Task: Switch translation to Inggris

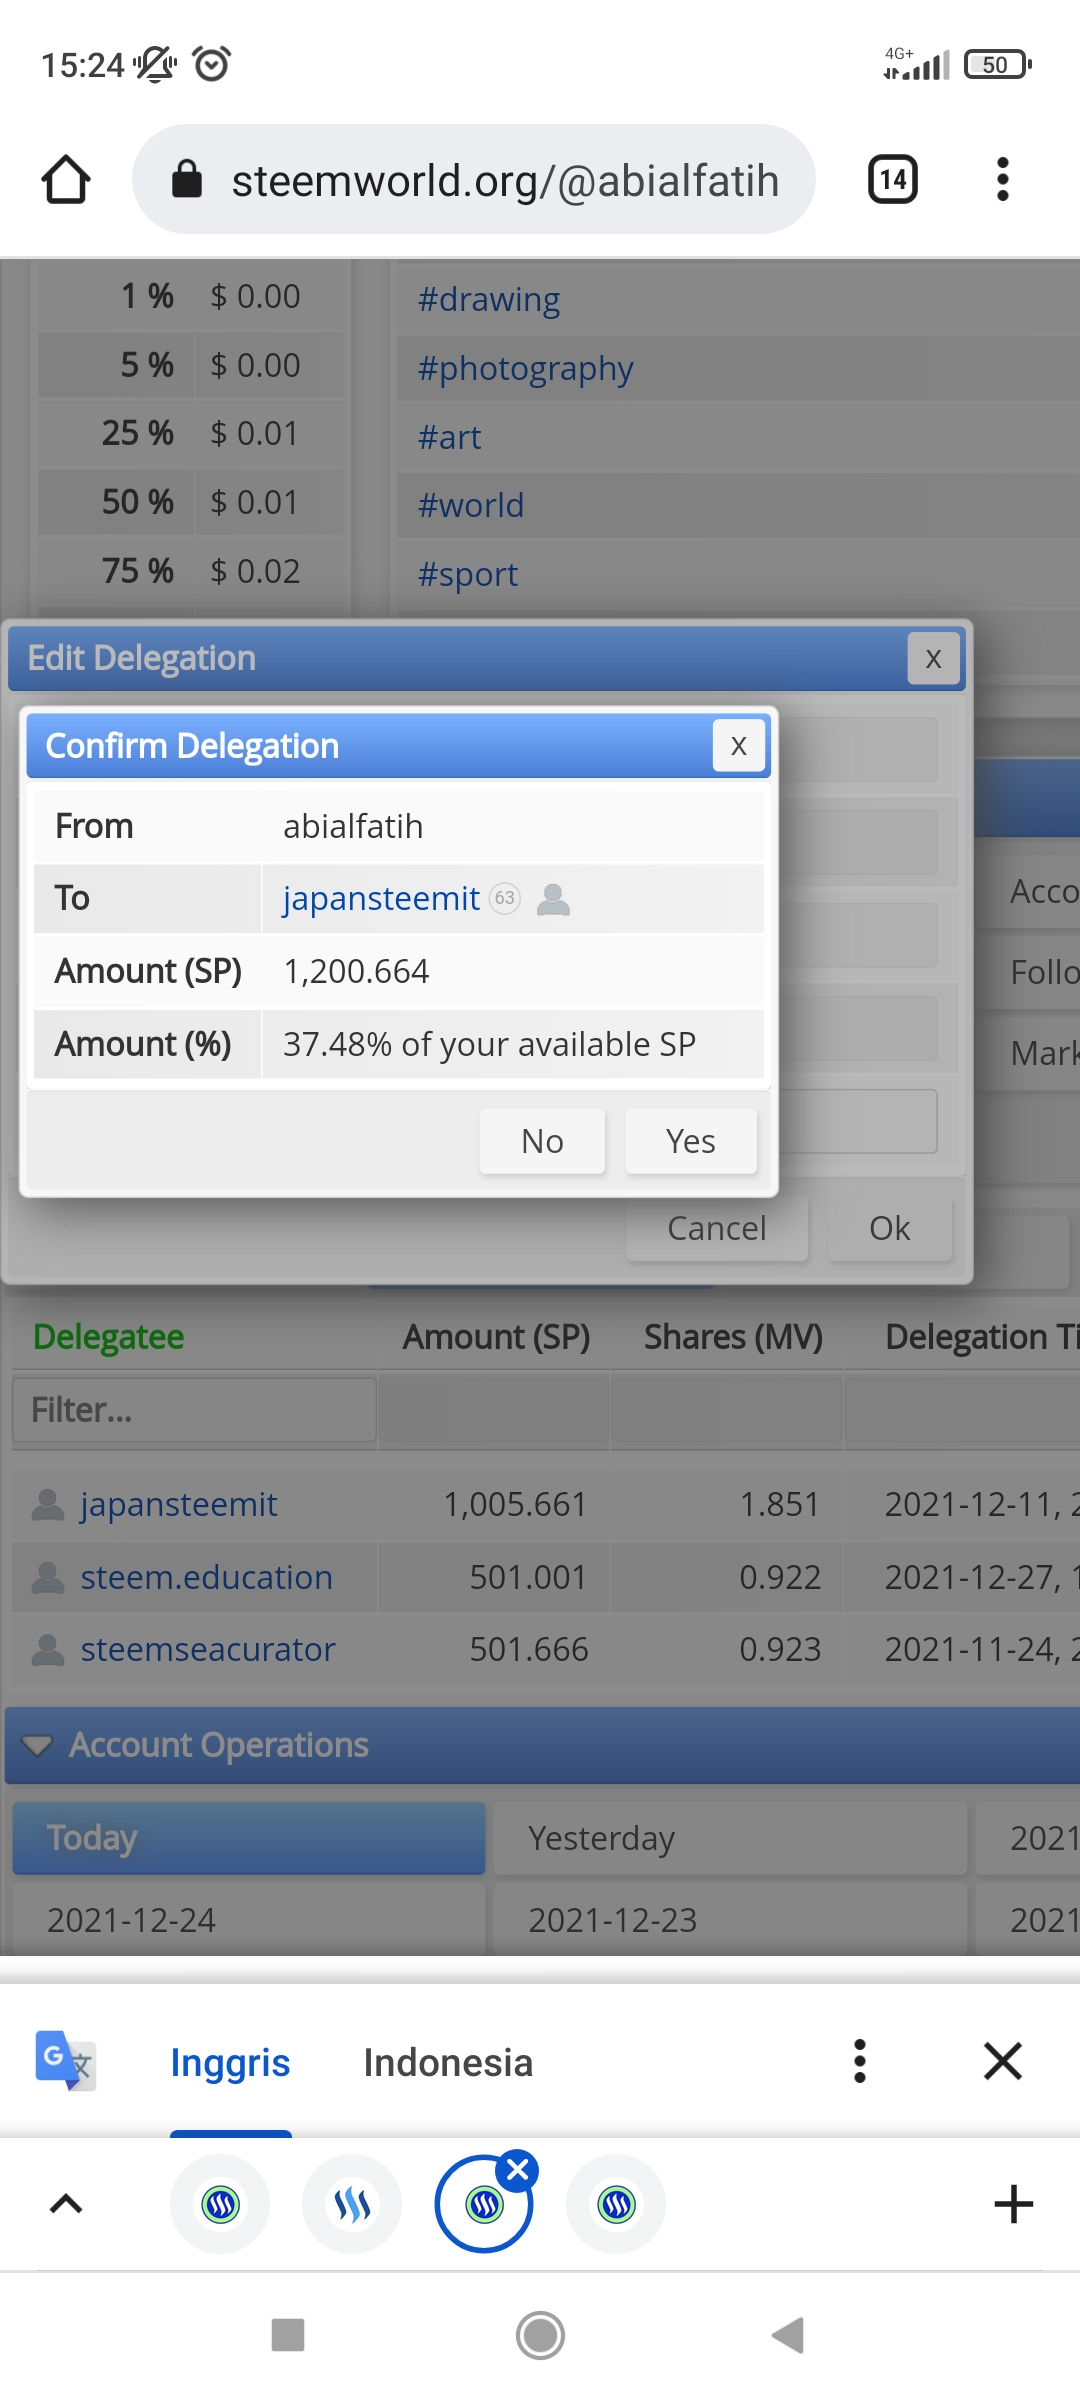Action: click(230, 2063)
